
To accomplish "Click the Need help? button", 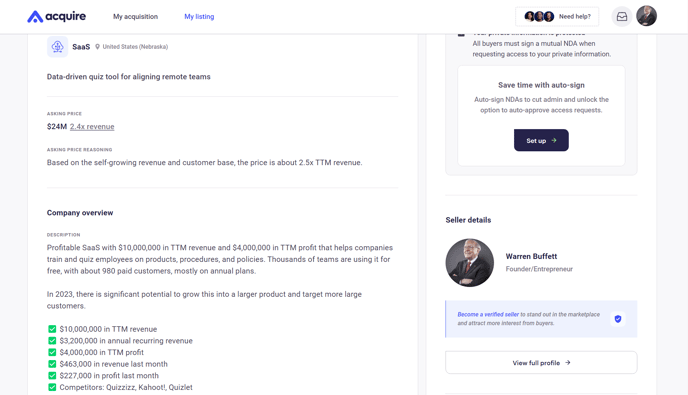I will [557, 17].
